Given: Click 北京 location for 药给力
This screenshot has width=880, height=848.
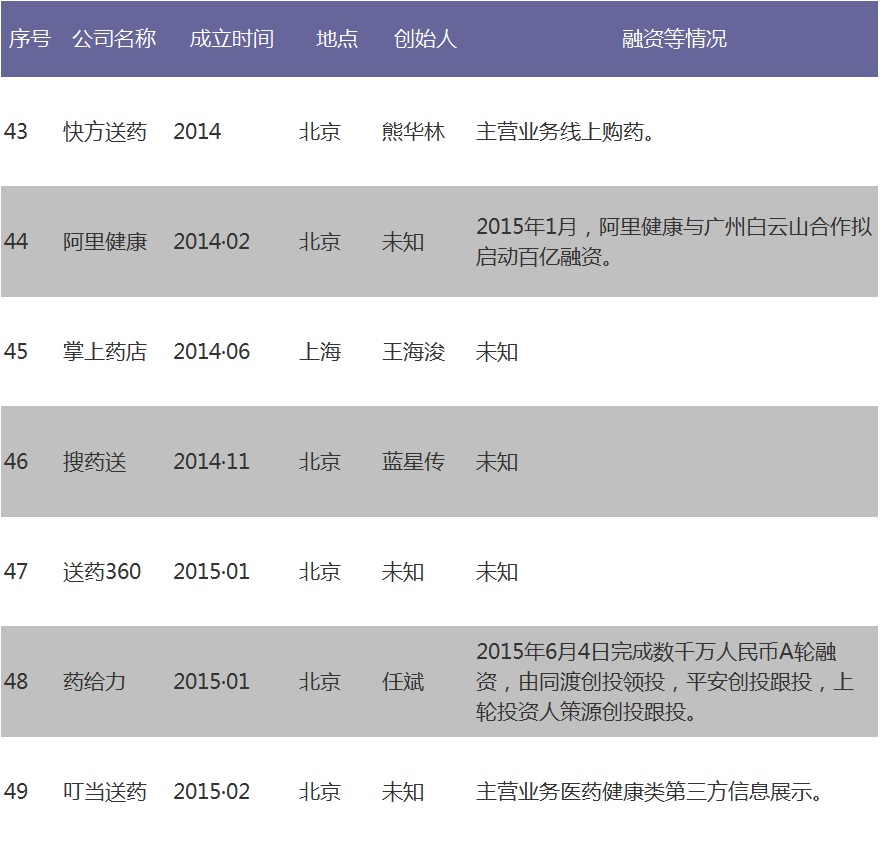Looking at the screenshot, I should (x=320, y=682).
